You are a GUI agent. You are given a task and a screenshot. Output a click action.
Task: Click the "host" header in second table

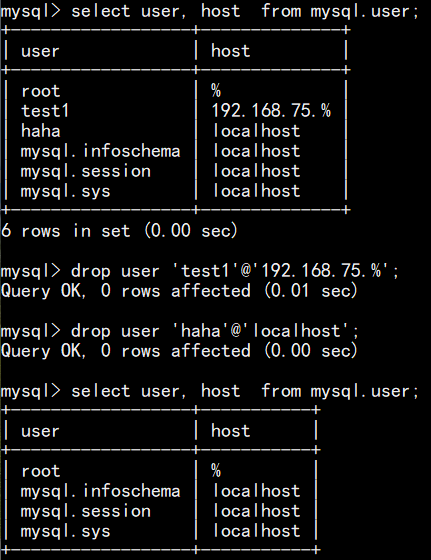tap(231, 431)
